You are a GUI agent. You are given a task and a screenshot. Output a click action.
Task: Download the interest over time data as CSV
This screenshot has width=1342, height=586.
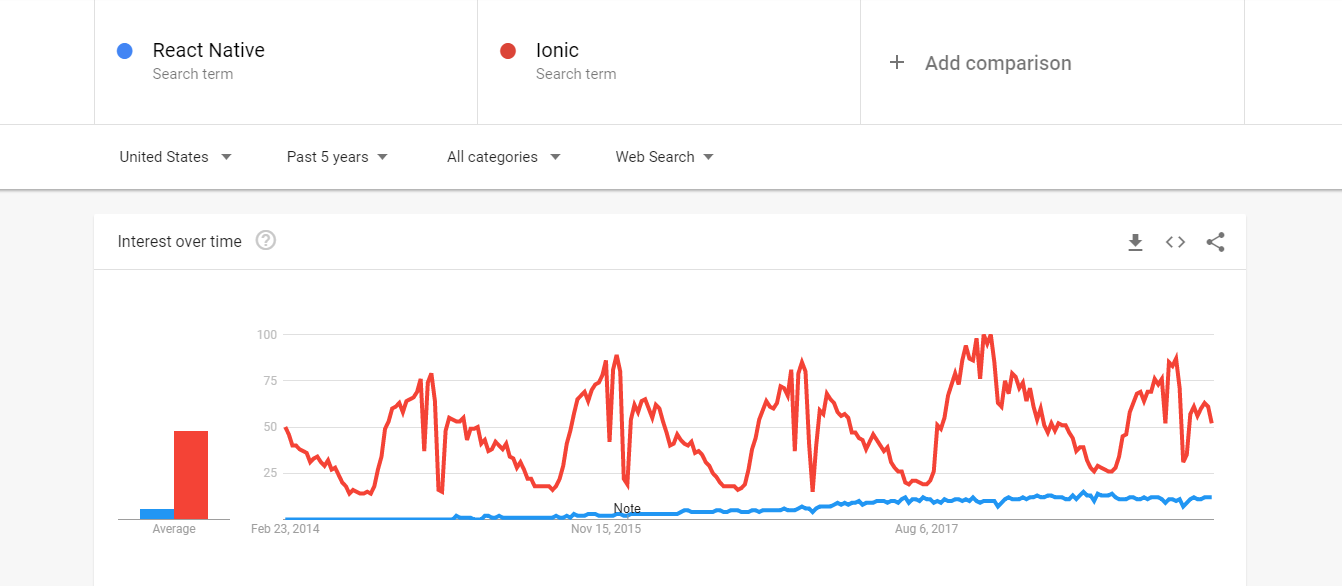pyautogui.click(x=1135, y=241)
